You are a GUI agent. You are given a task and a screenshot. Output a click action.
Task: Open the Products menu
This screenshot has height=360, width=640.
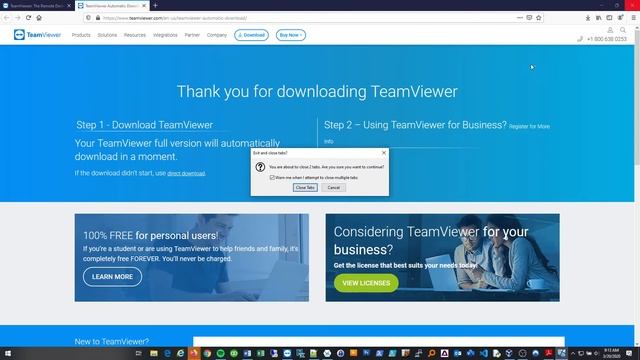coord(81,35)
